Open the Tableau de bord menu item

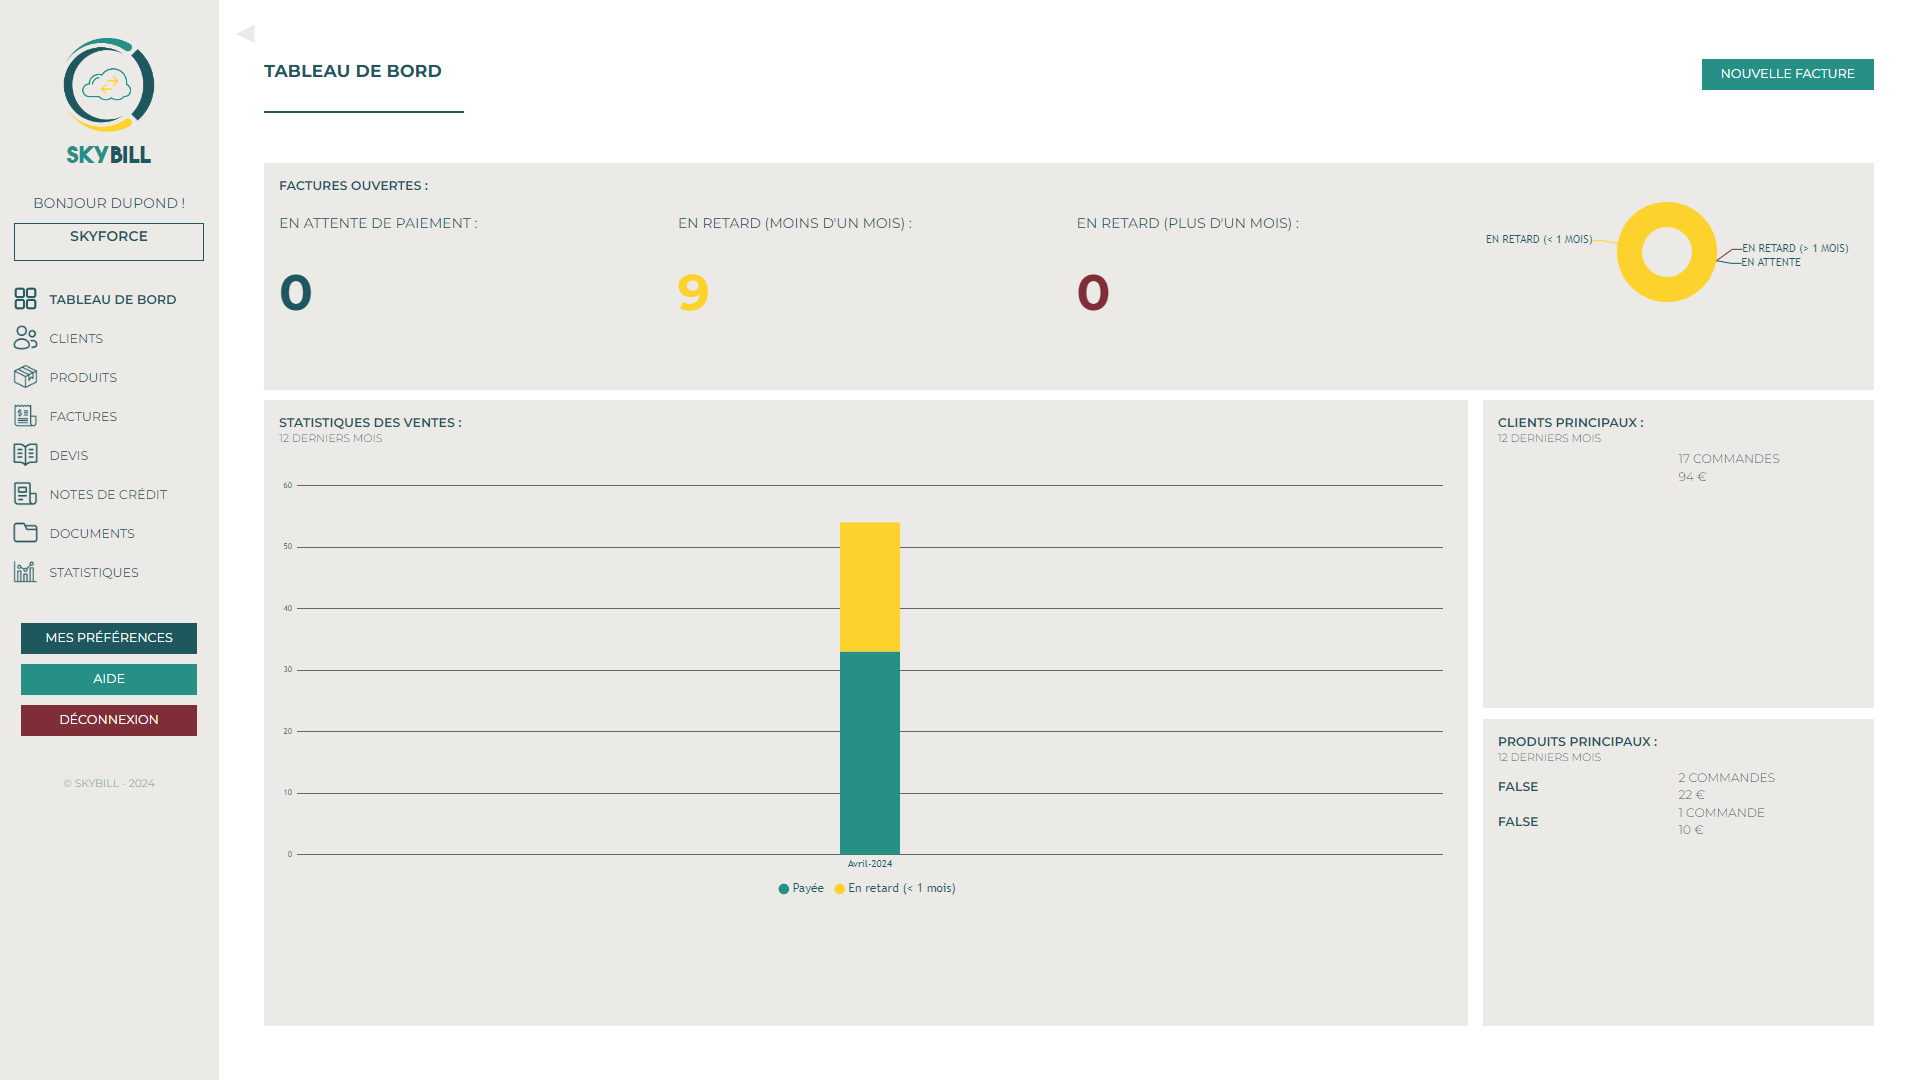point(113,299)
